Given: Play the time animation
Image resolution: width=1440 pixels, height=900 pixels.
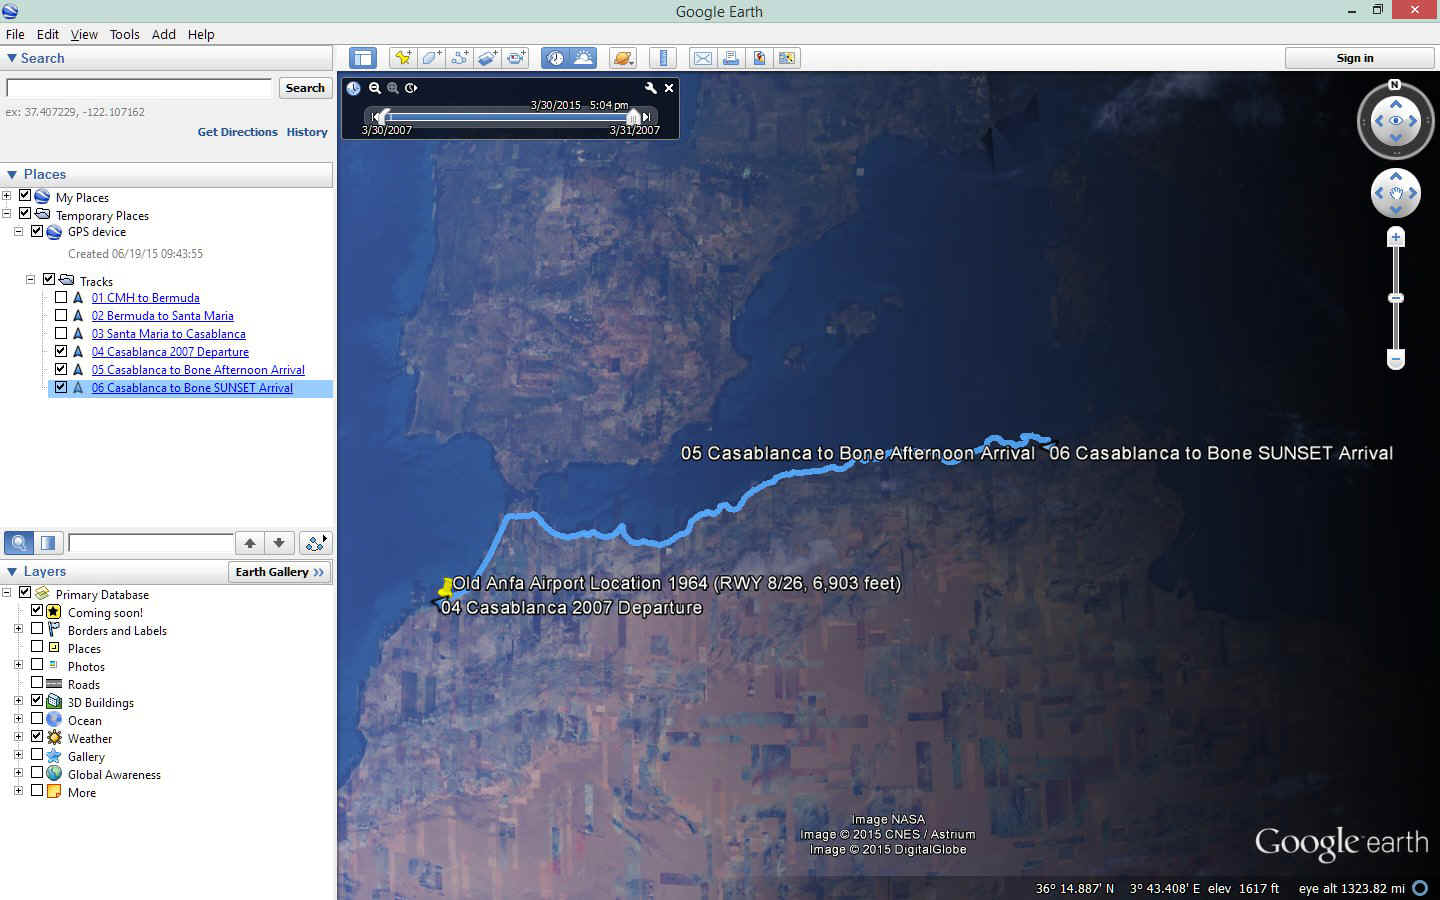Looking at the screenshot, I should [x=411, y=88].
